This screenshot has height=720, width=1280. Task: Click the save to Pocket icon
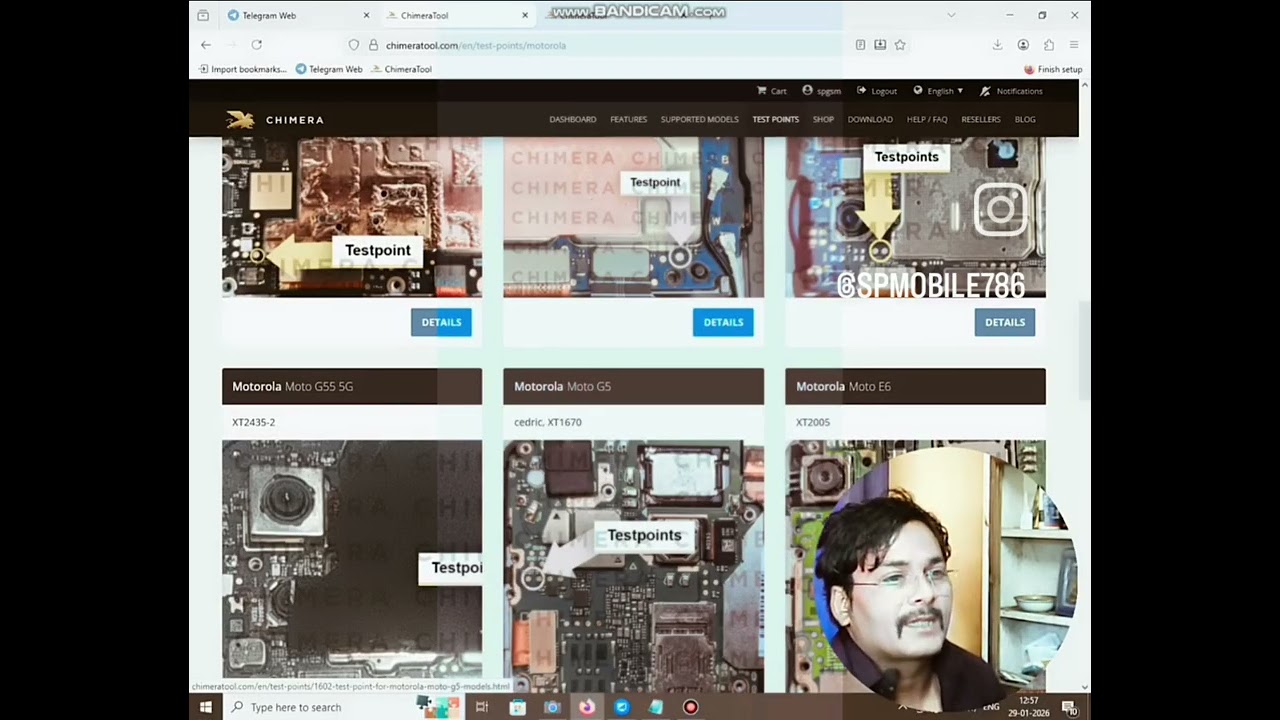(880, 45)
